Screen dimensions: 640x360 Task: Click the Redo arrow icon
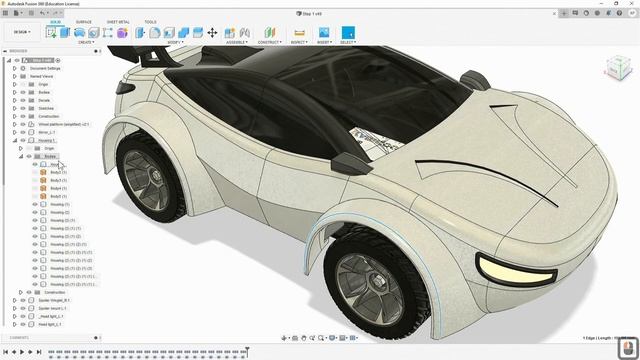pyautogui.click(x=56, y=13)
